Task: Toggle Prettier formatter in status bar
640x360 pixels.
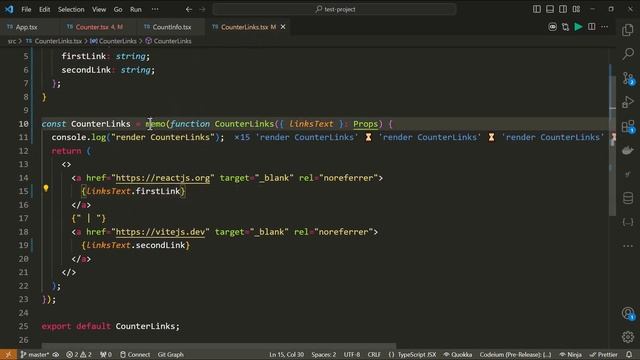Action: 603,354
